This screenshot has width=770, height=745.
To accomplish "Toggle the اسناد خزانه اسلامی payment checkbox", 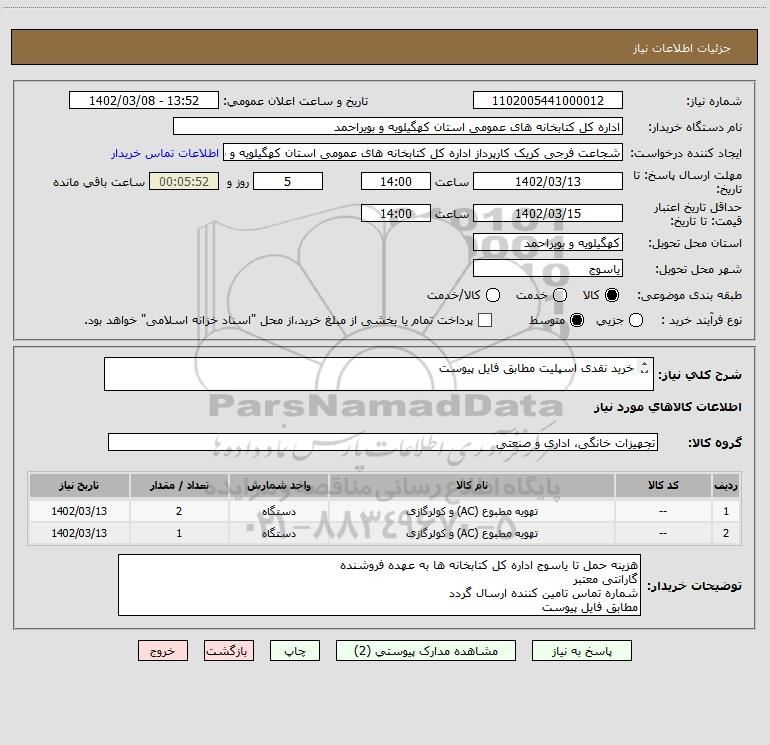I will [485, 320].
